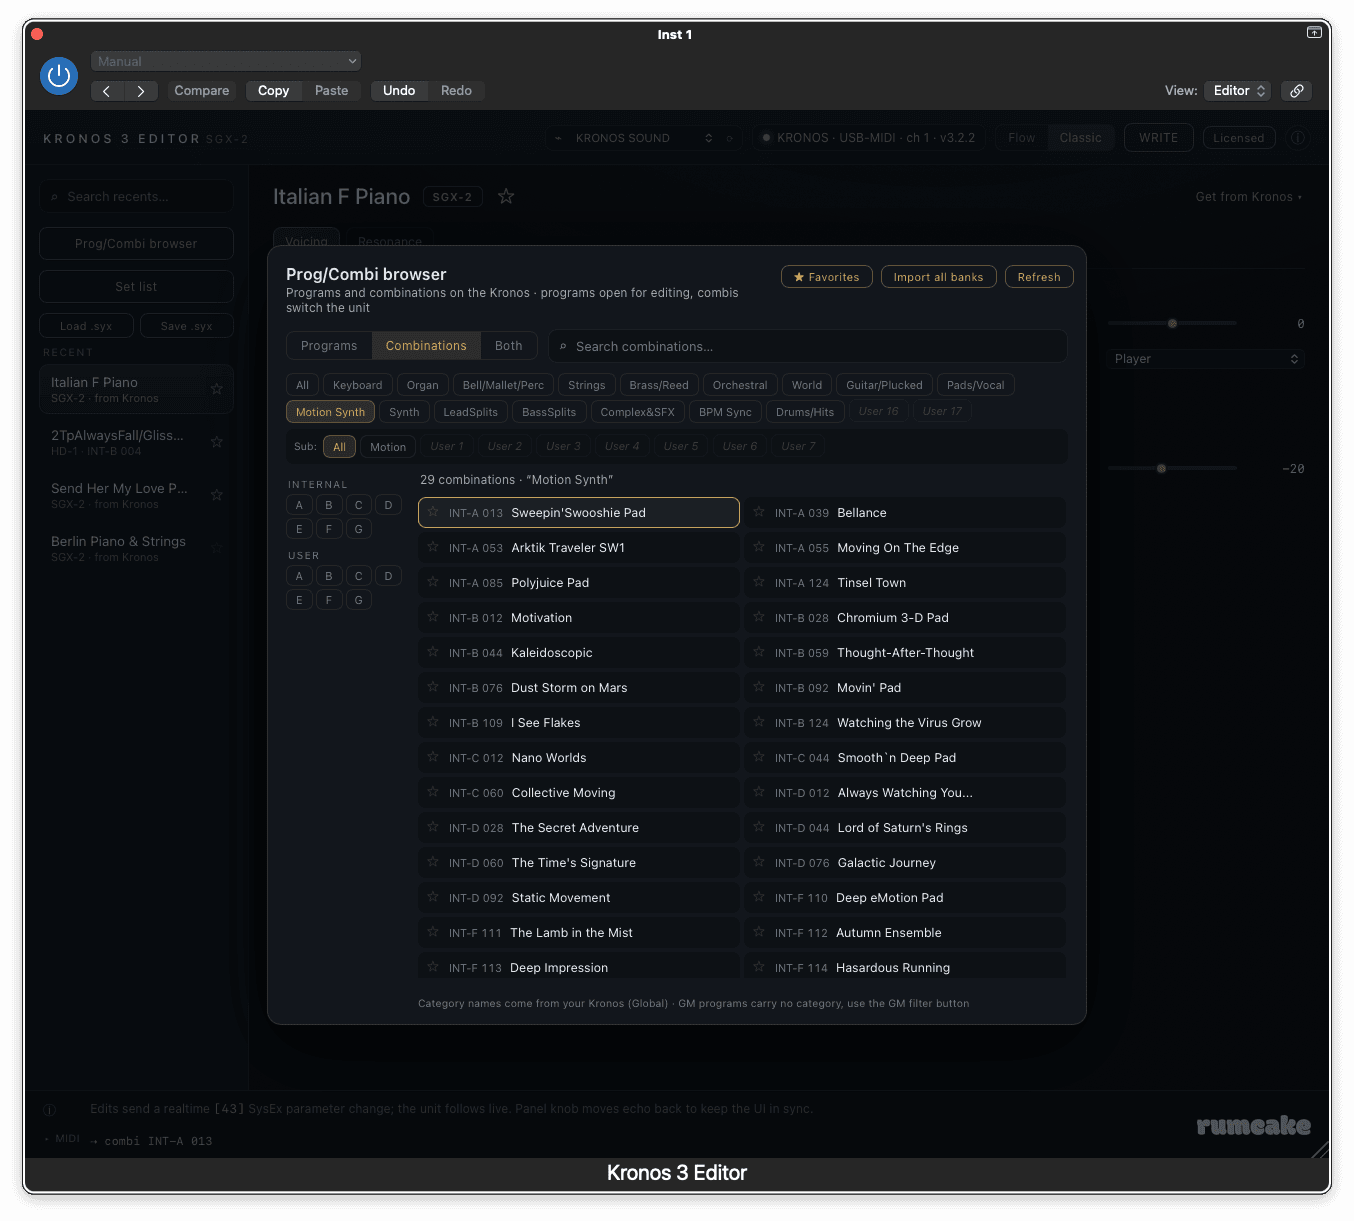
Task: Star Galactic Journey as favorite
Action: pyautogui.click(x=759, y=862)
